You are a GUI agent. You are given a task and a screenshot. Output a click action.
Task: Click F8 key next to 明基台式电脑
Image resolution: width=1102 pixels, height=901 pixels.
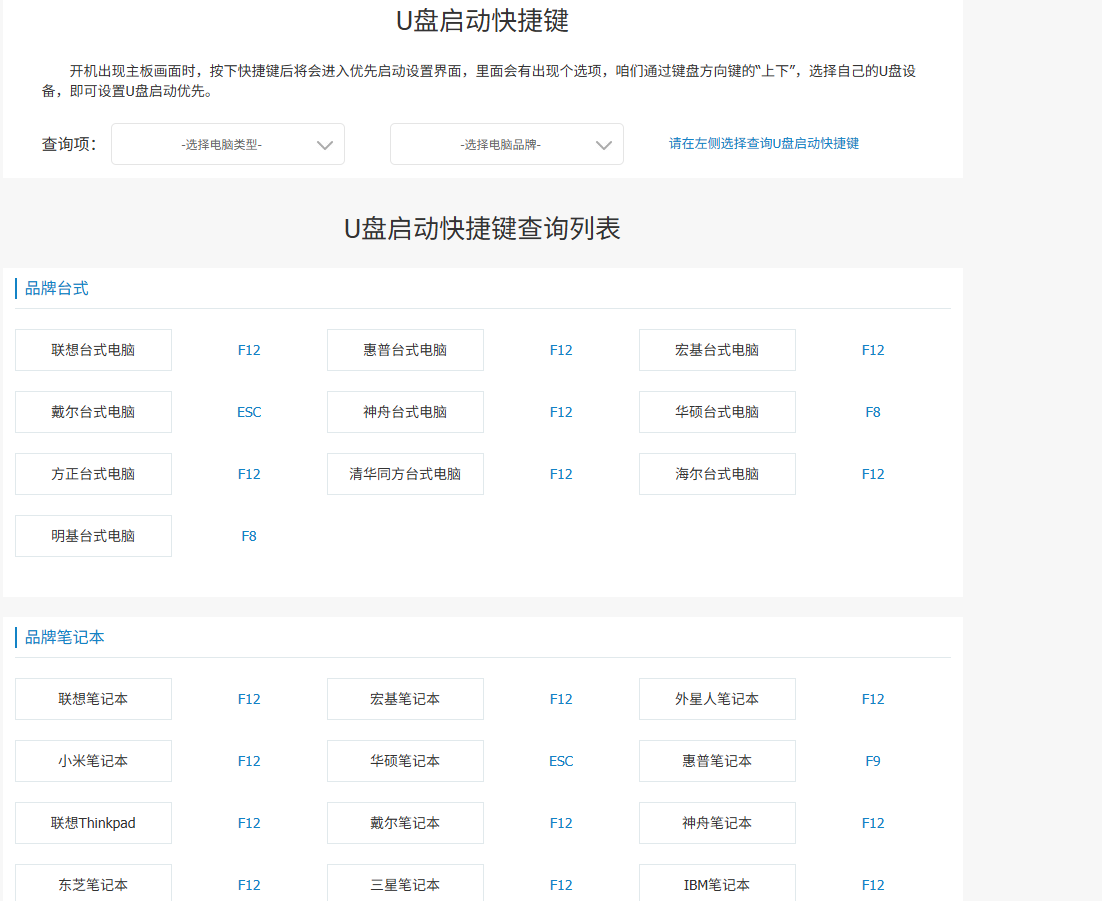tap(249, 536)
